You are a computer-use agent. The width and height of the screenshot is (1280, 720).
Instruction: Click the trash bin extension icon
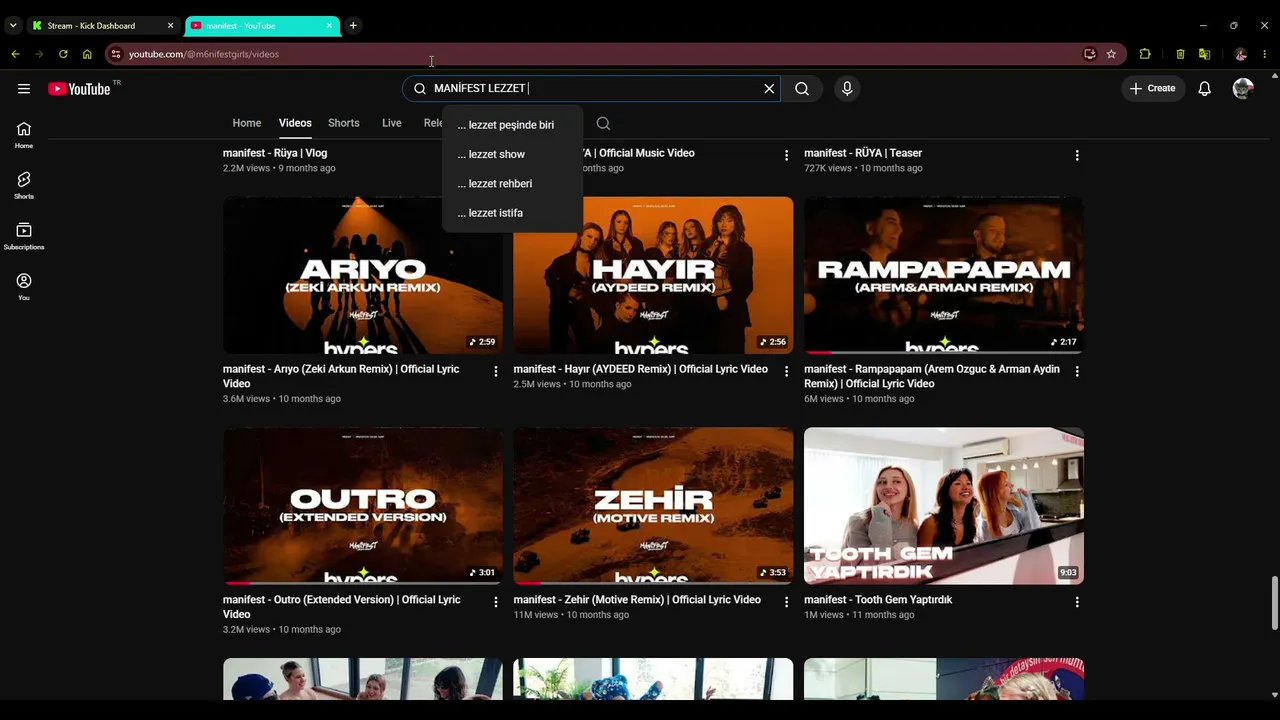click(x=1180, y=54)
